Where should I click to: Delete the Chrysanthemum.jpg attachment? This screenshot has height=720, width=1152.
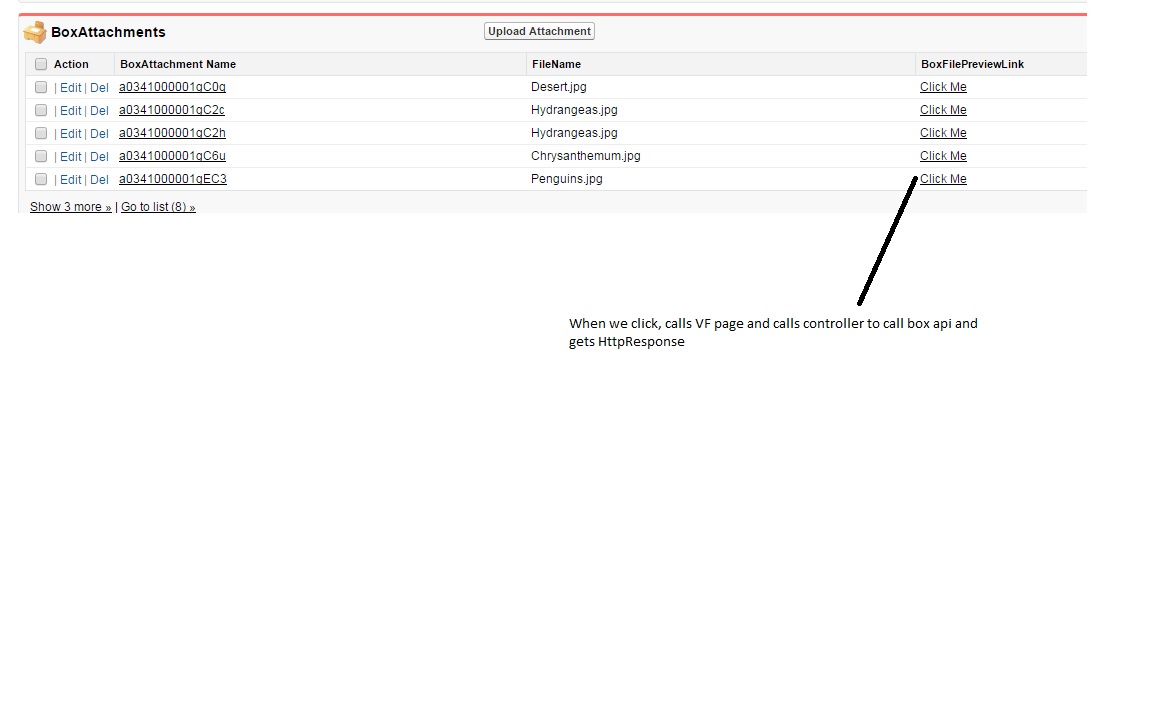[x=99, y=156]
